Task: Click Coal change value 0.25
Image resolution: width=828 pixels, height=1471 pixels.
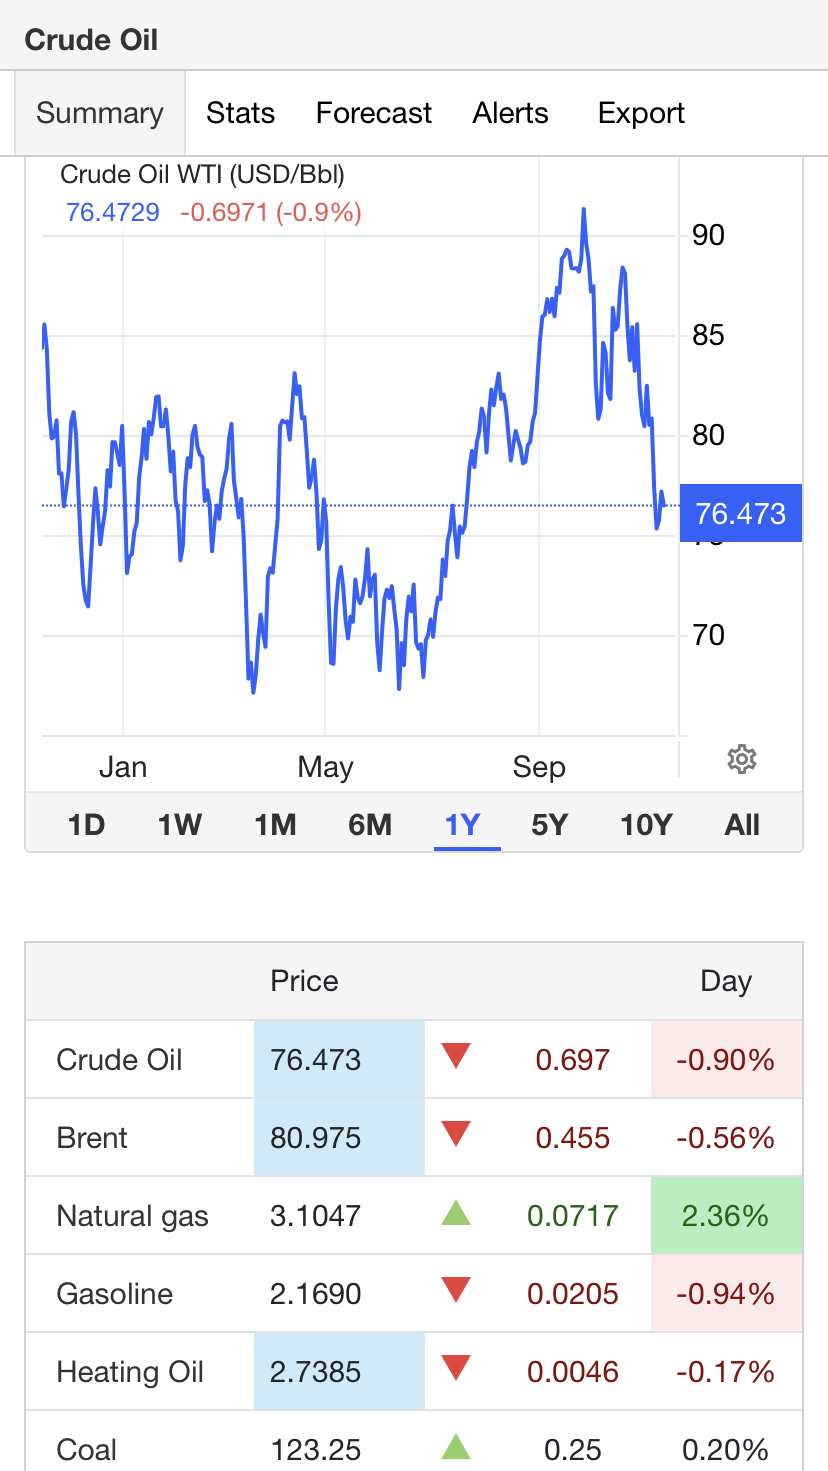Action: tap(573, 1450)
